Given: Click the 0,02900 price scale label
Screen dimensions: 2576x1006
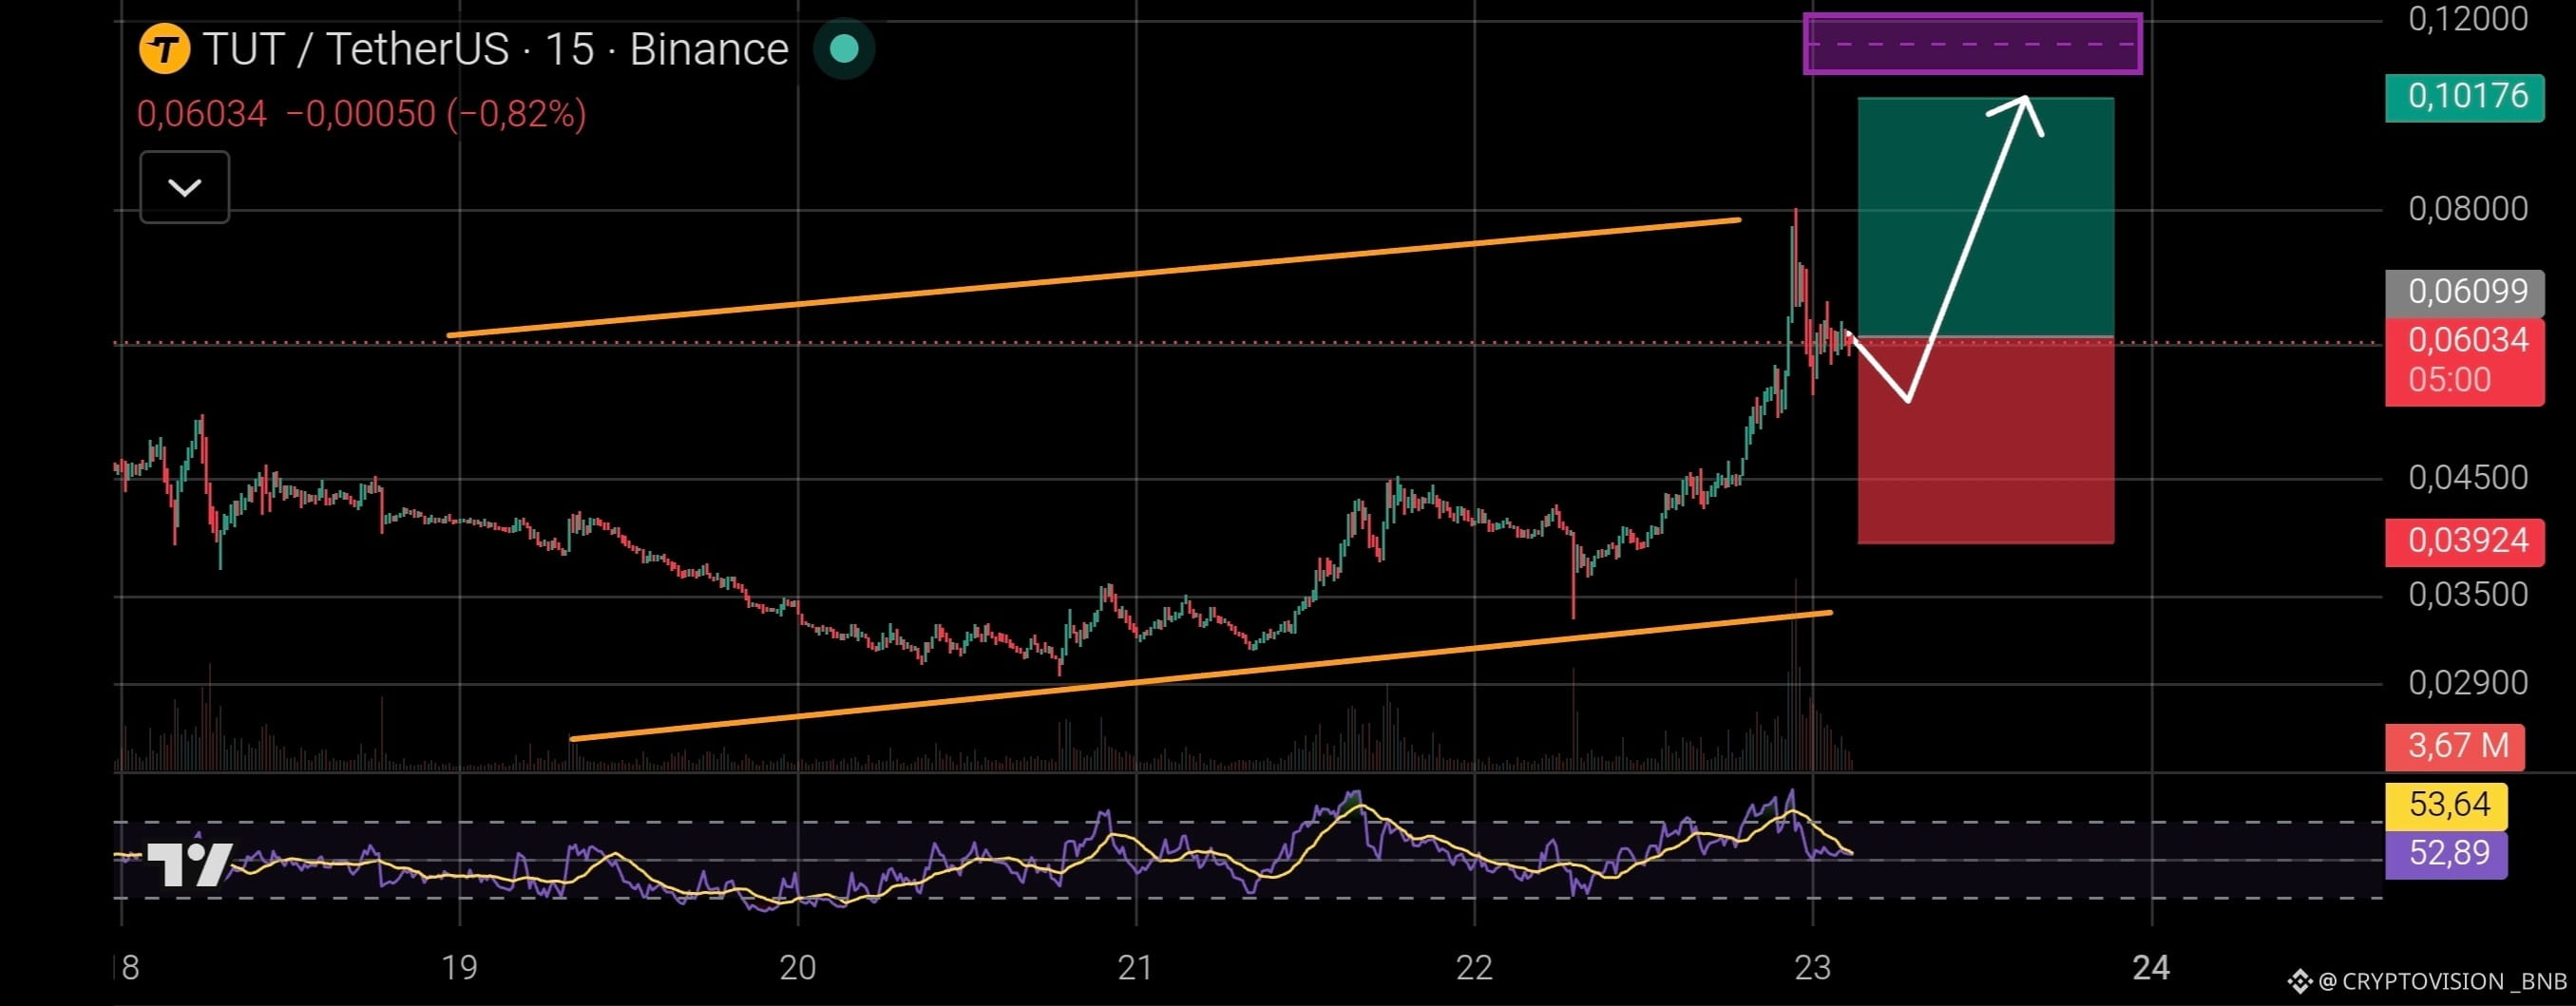Looking at the screenshot, I should (2468, 683).
